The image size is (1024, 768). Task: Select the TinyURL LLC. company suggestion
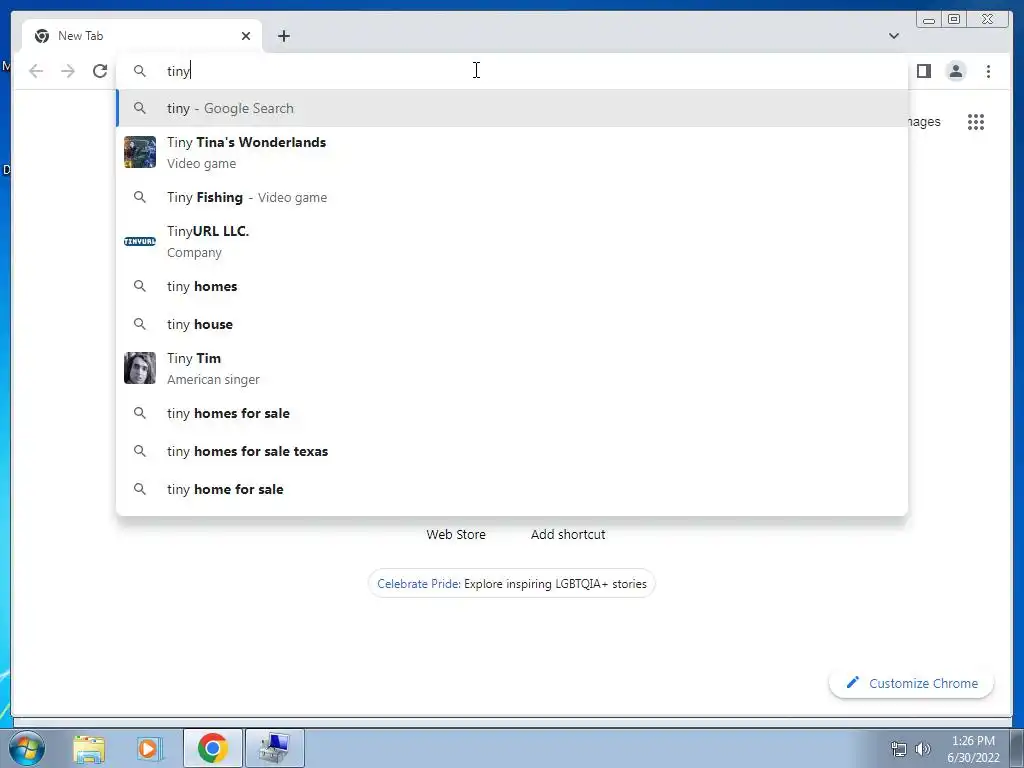[x=512, y=241]
